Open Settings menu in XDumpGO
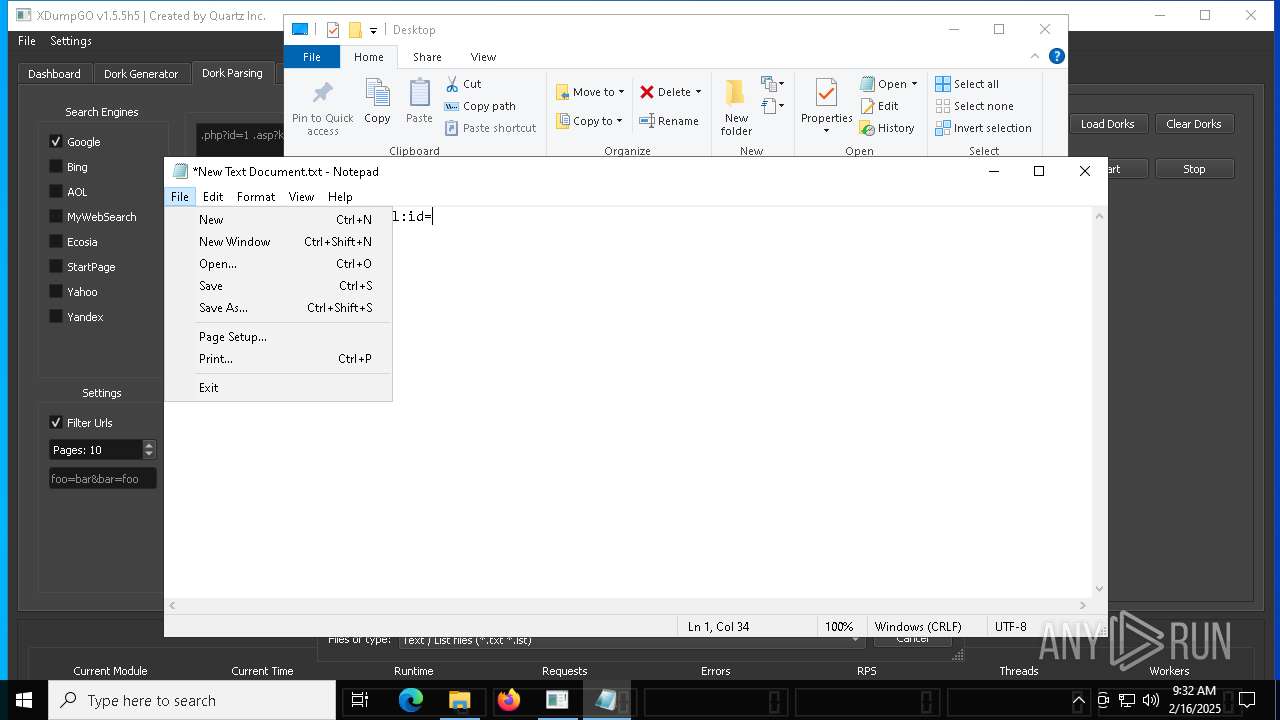This screenshot has height=720, width=1280. coord(71,41)
